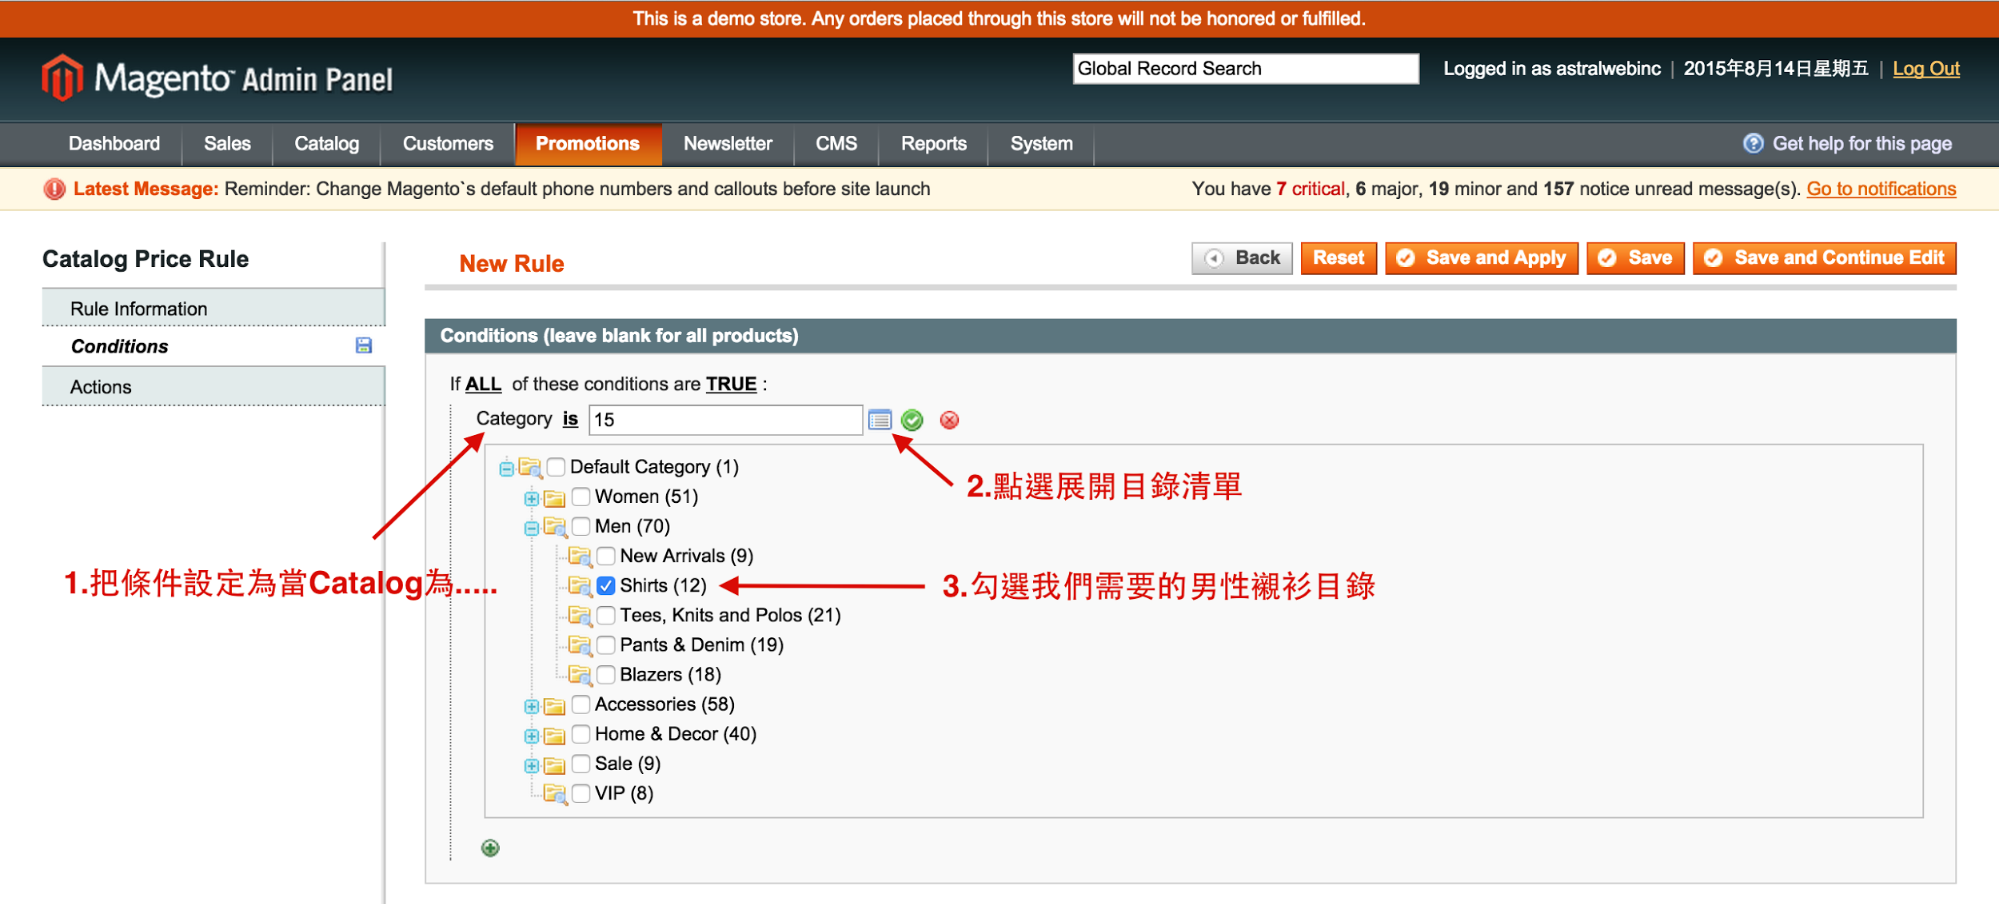1999x905 pixels.
Task: Open the Customers menu
Action: point(448,144)
